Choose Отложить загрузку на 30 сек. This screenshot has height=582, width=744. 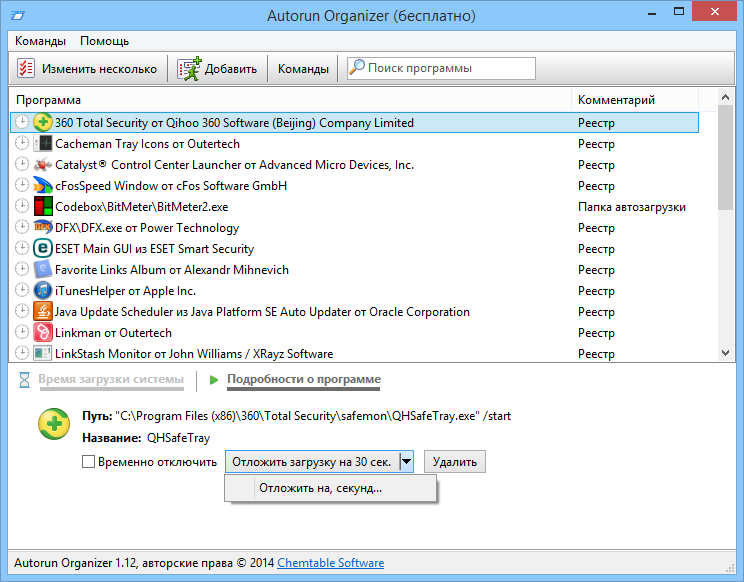pos(312,462)
